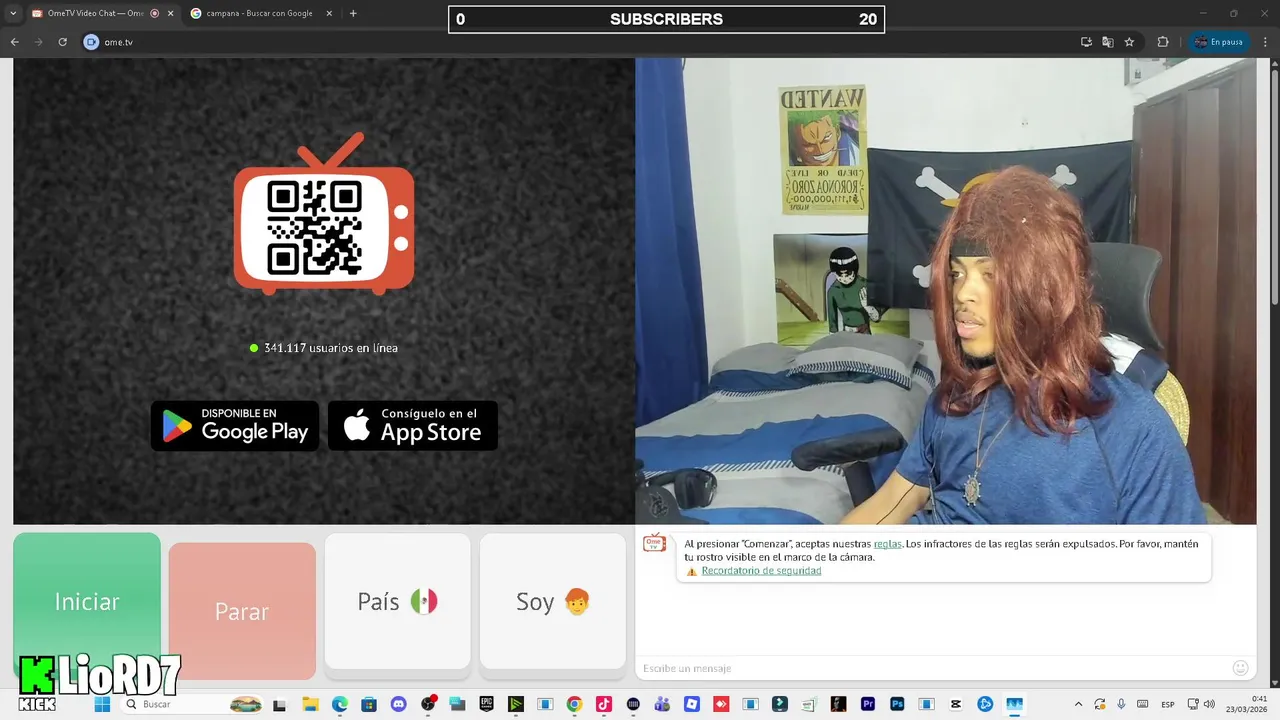
Task: Open Adobe Premiere Pro from the taskbar
Action: [x=868, y=704]
